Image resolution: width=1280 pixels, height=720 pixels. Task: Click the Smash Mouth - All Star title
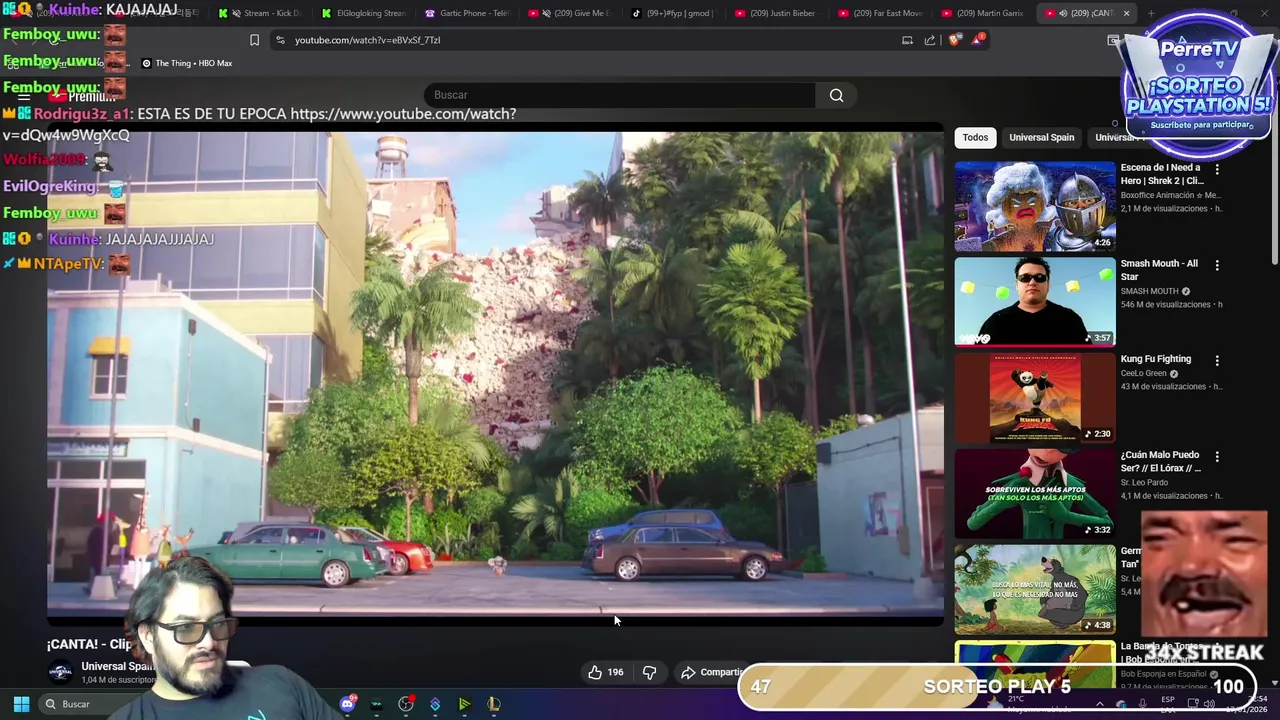tap(1159, 270)
